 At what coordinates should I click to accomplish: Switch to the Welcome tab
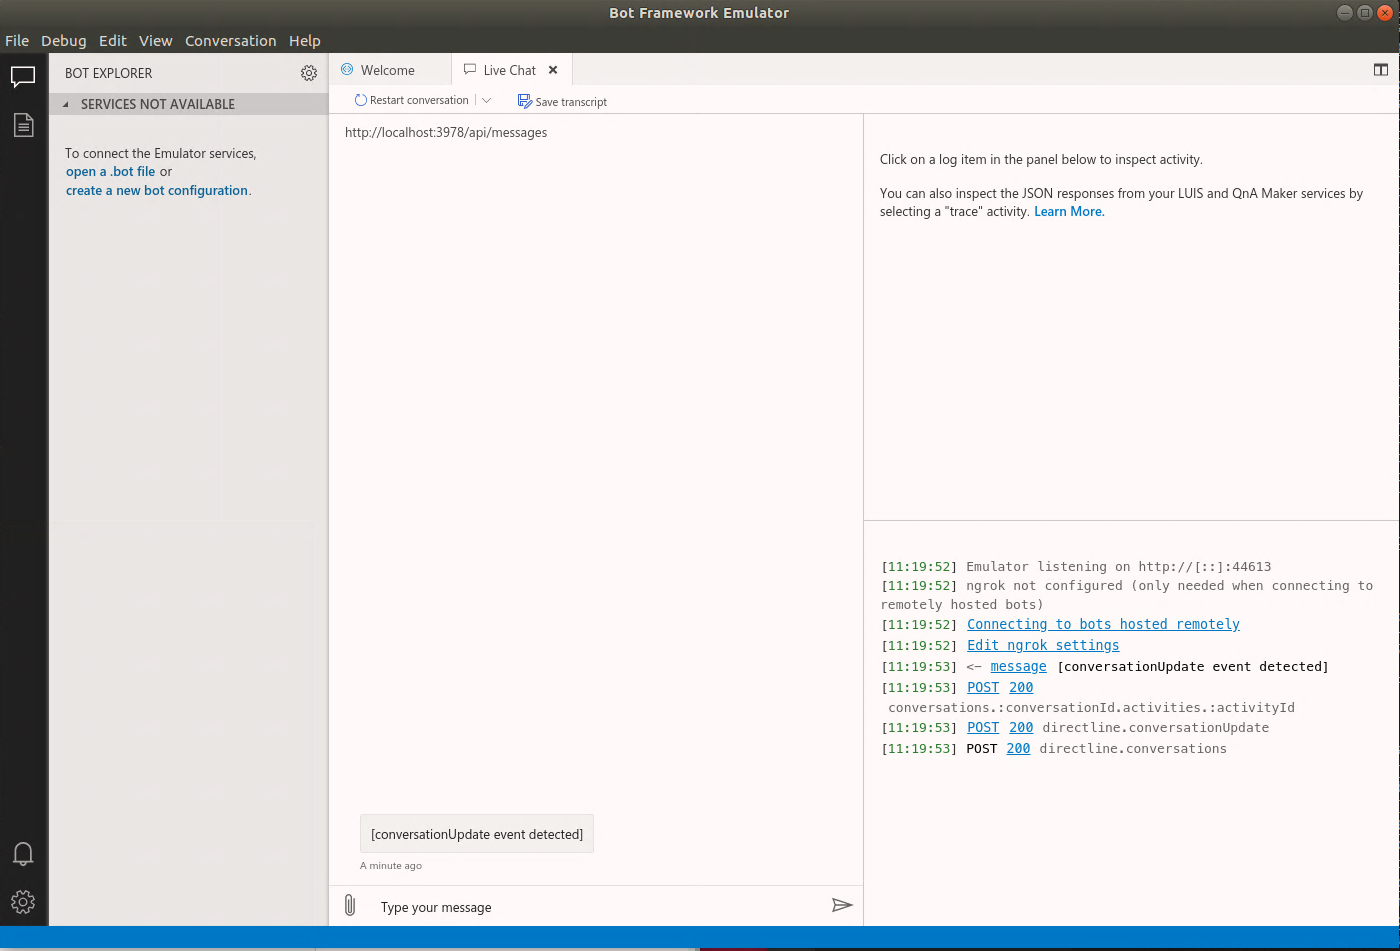point(390,70)
